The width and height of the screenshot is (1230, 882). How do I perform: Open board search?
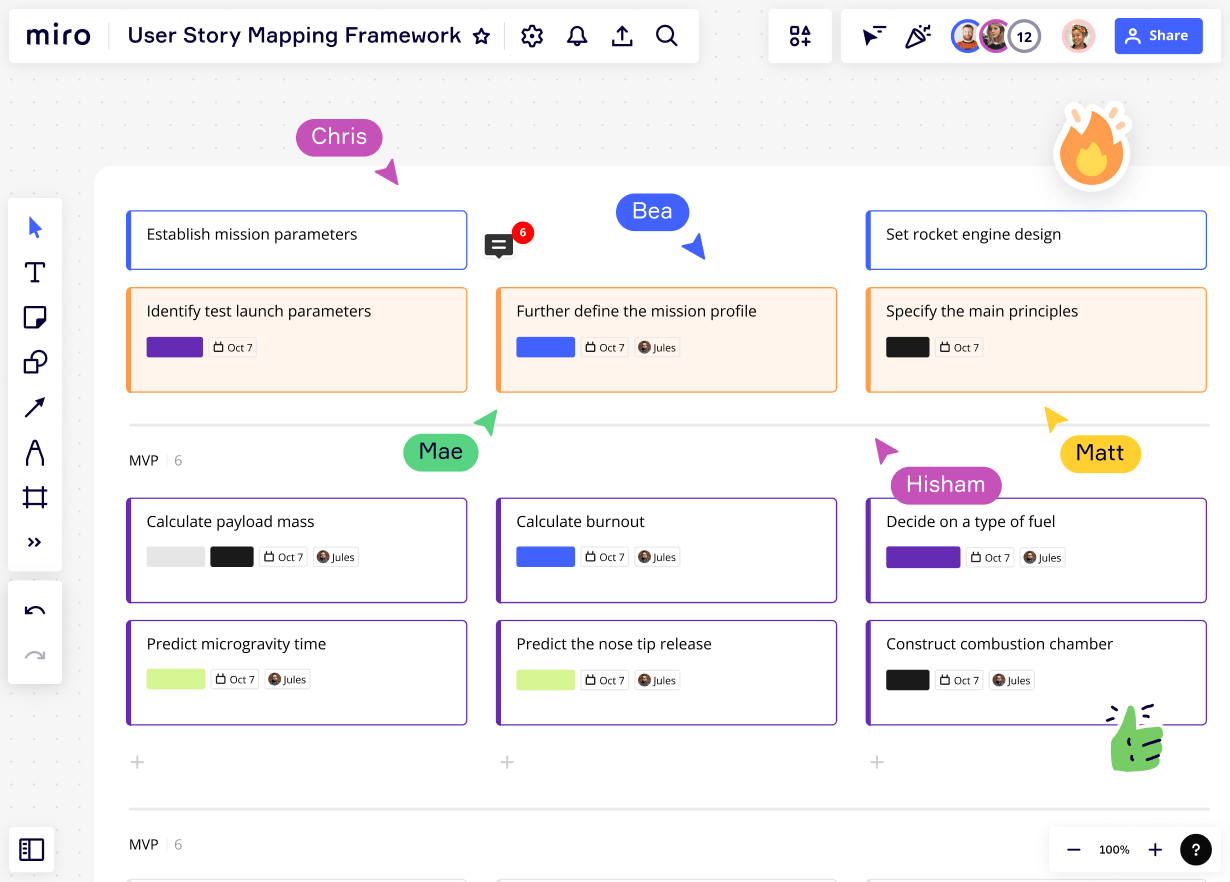(666, 35)
